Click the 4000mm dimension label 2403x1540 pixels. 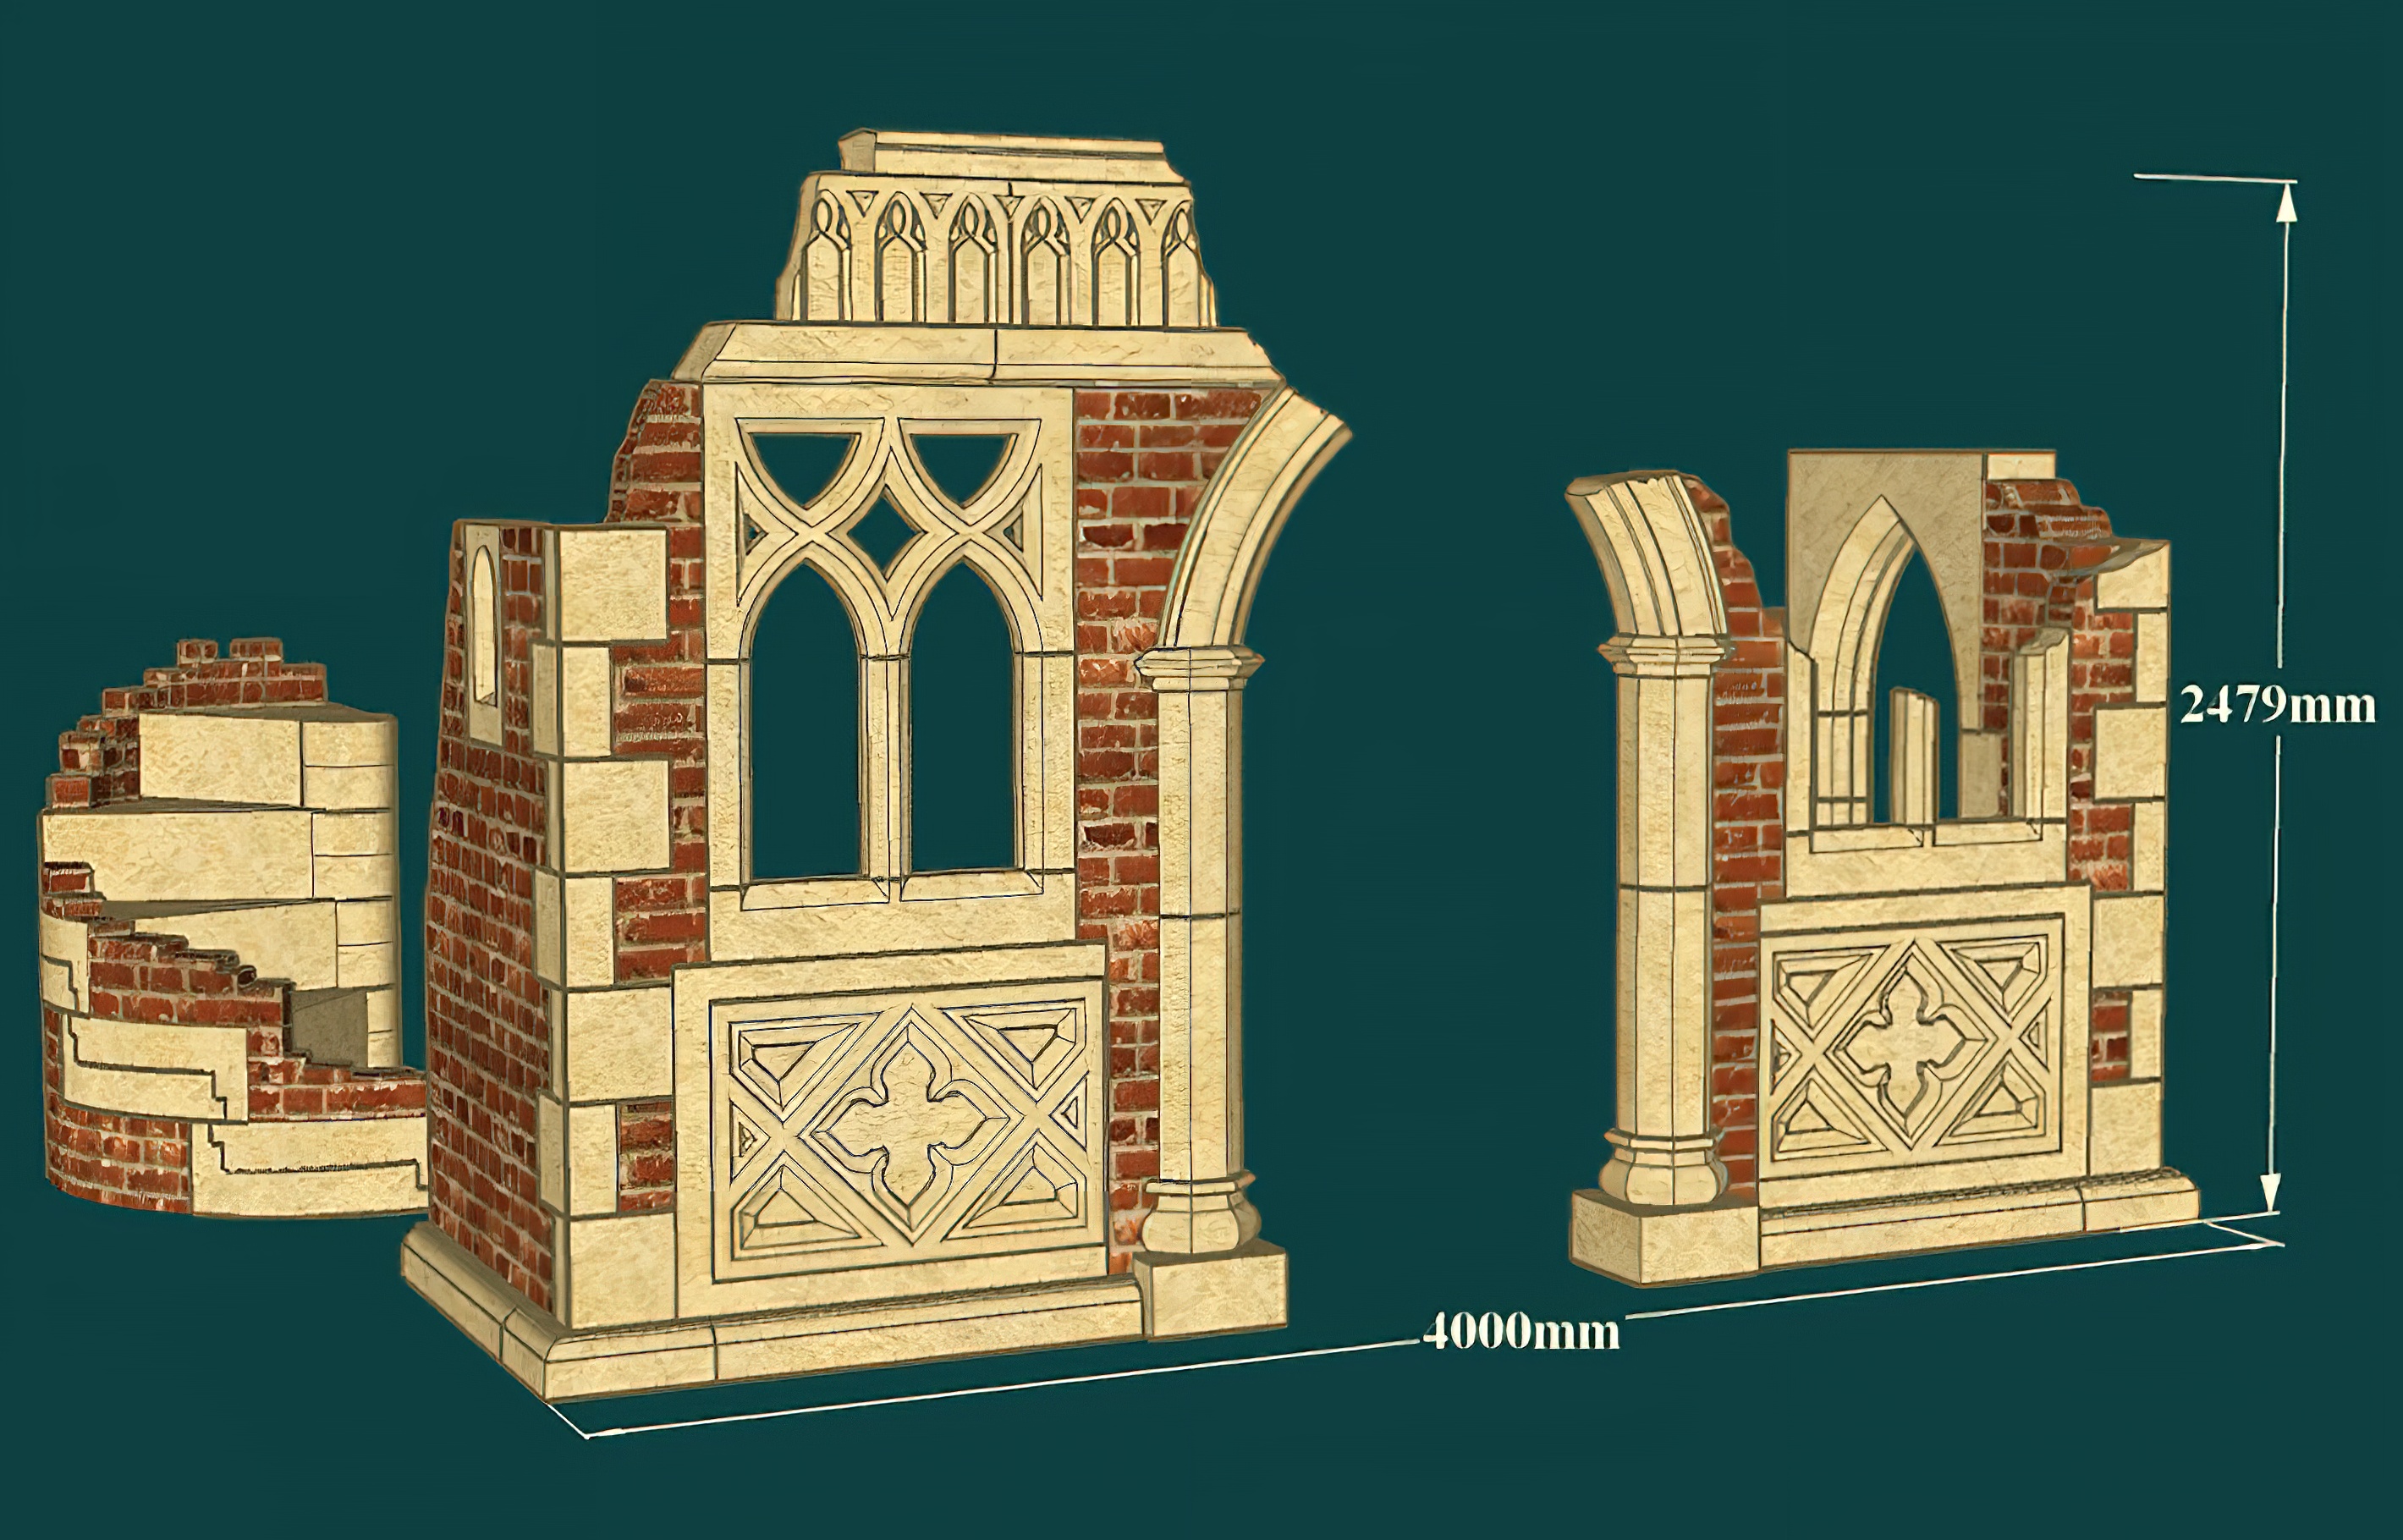[x=1520, y=1332]
